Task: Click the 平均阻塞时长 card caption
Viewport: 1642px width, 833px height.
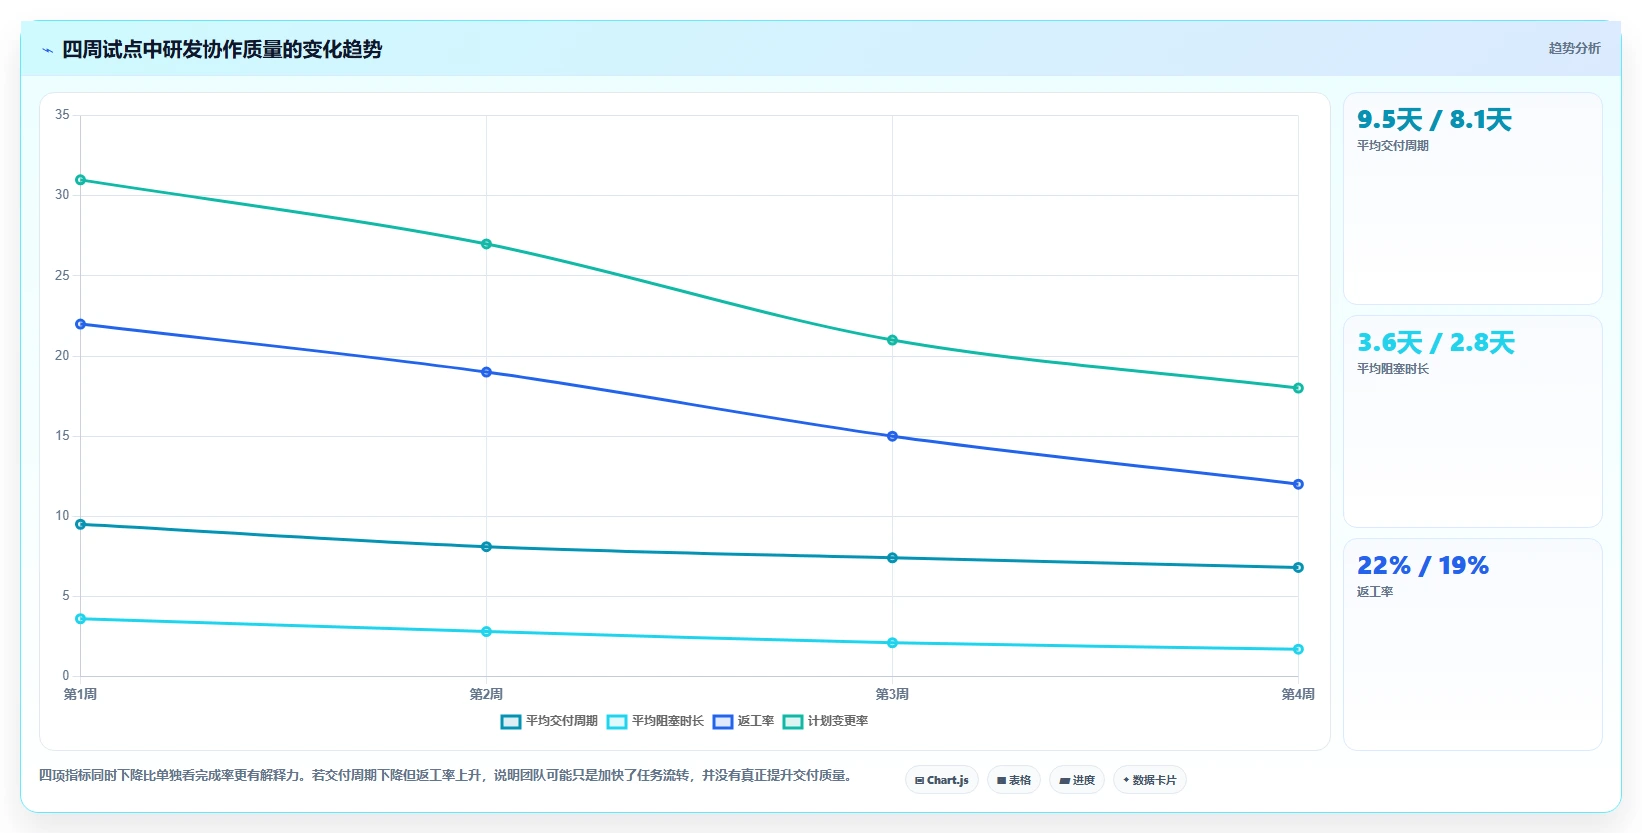Action: pos(1393,369)
